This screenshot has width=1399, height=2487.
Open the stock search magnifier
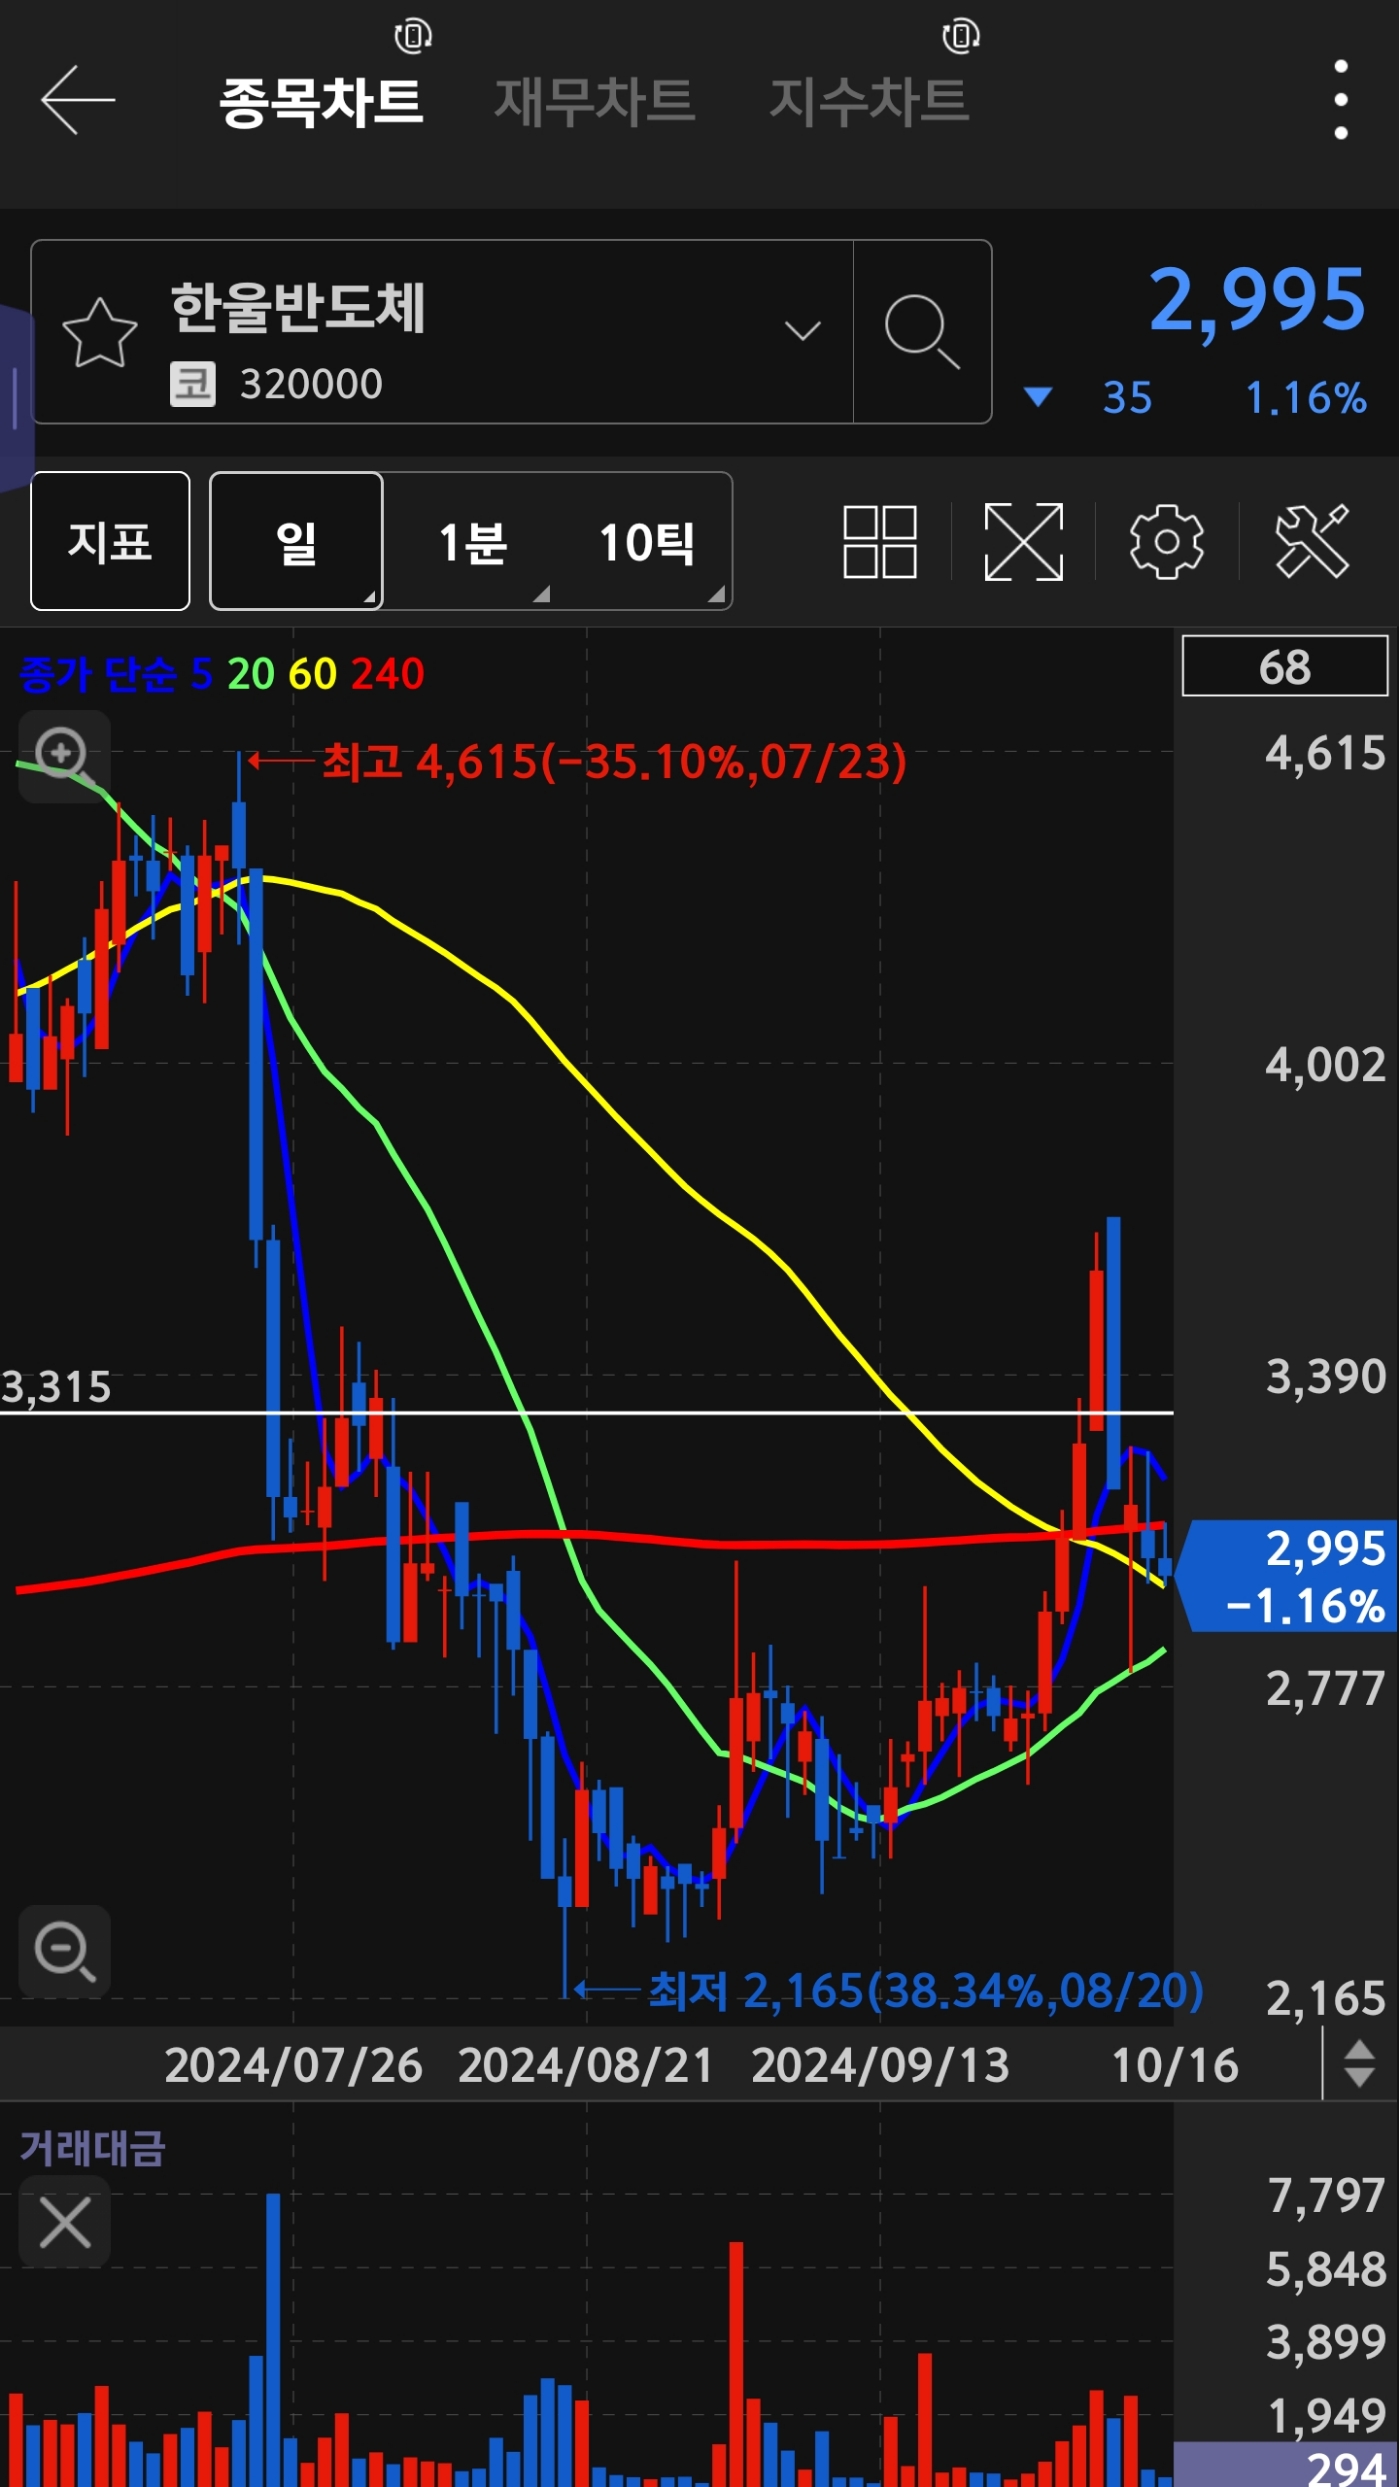coord(922,332)
